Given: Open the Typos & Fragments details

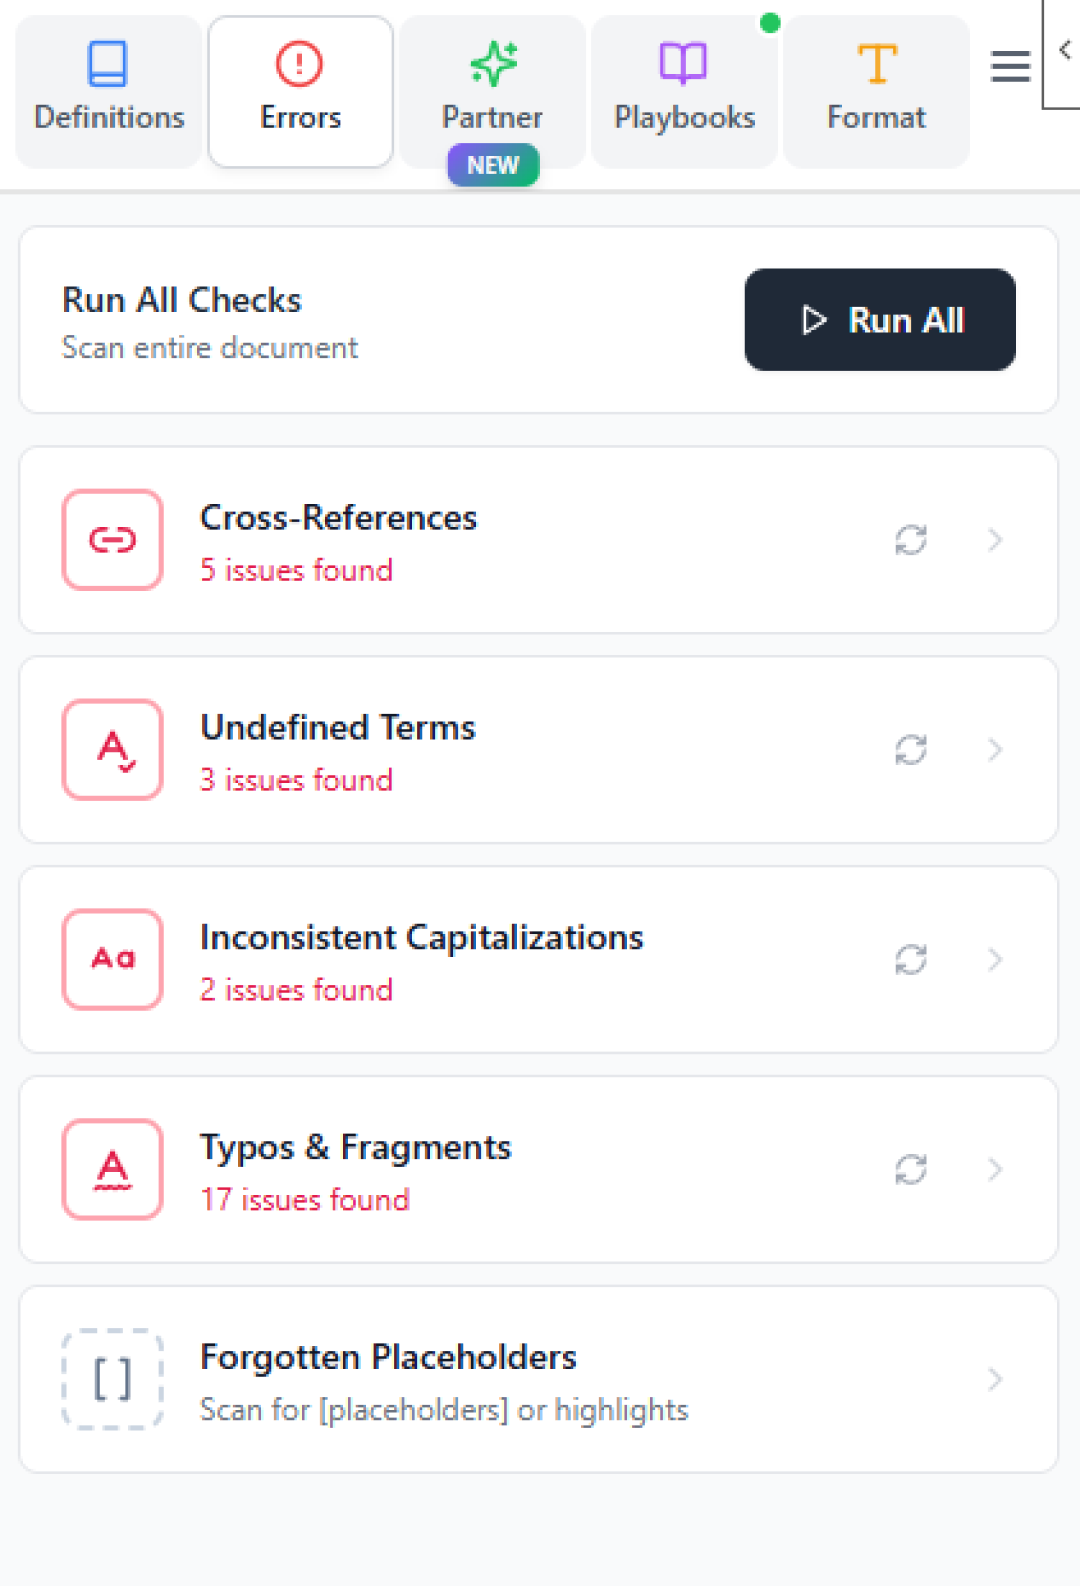Looking at the screenshot, I should coord(995,1170).
